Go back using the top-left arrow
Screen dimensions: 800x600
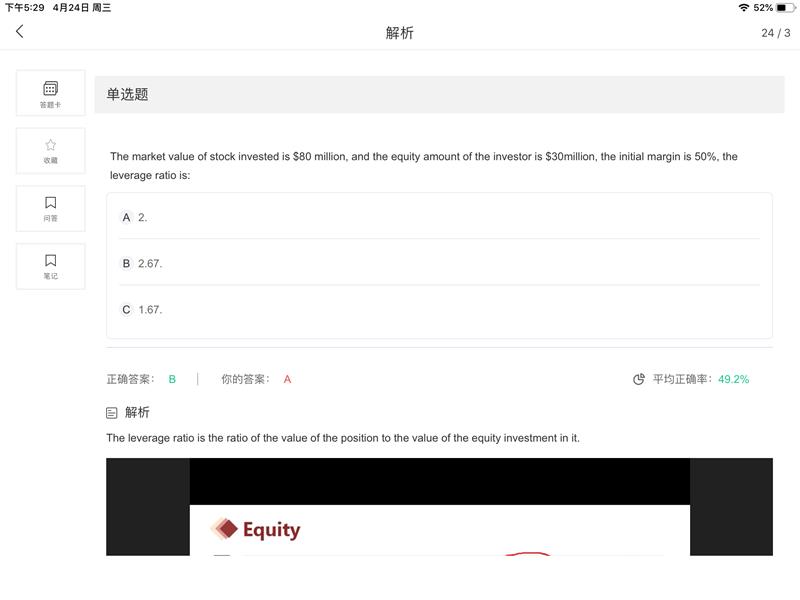[x=19, y=32]
